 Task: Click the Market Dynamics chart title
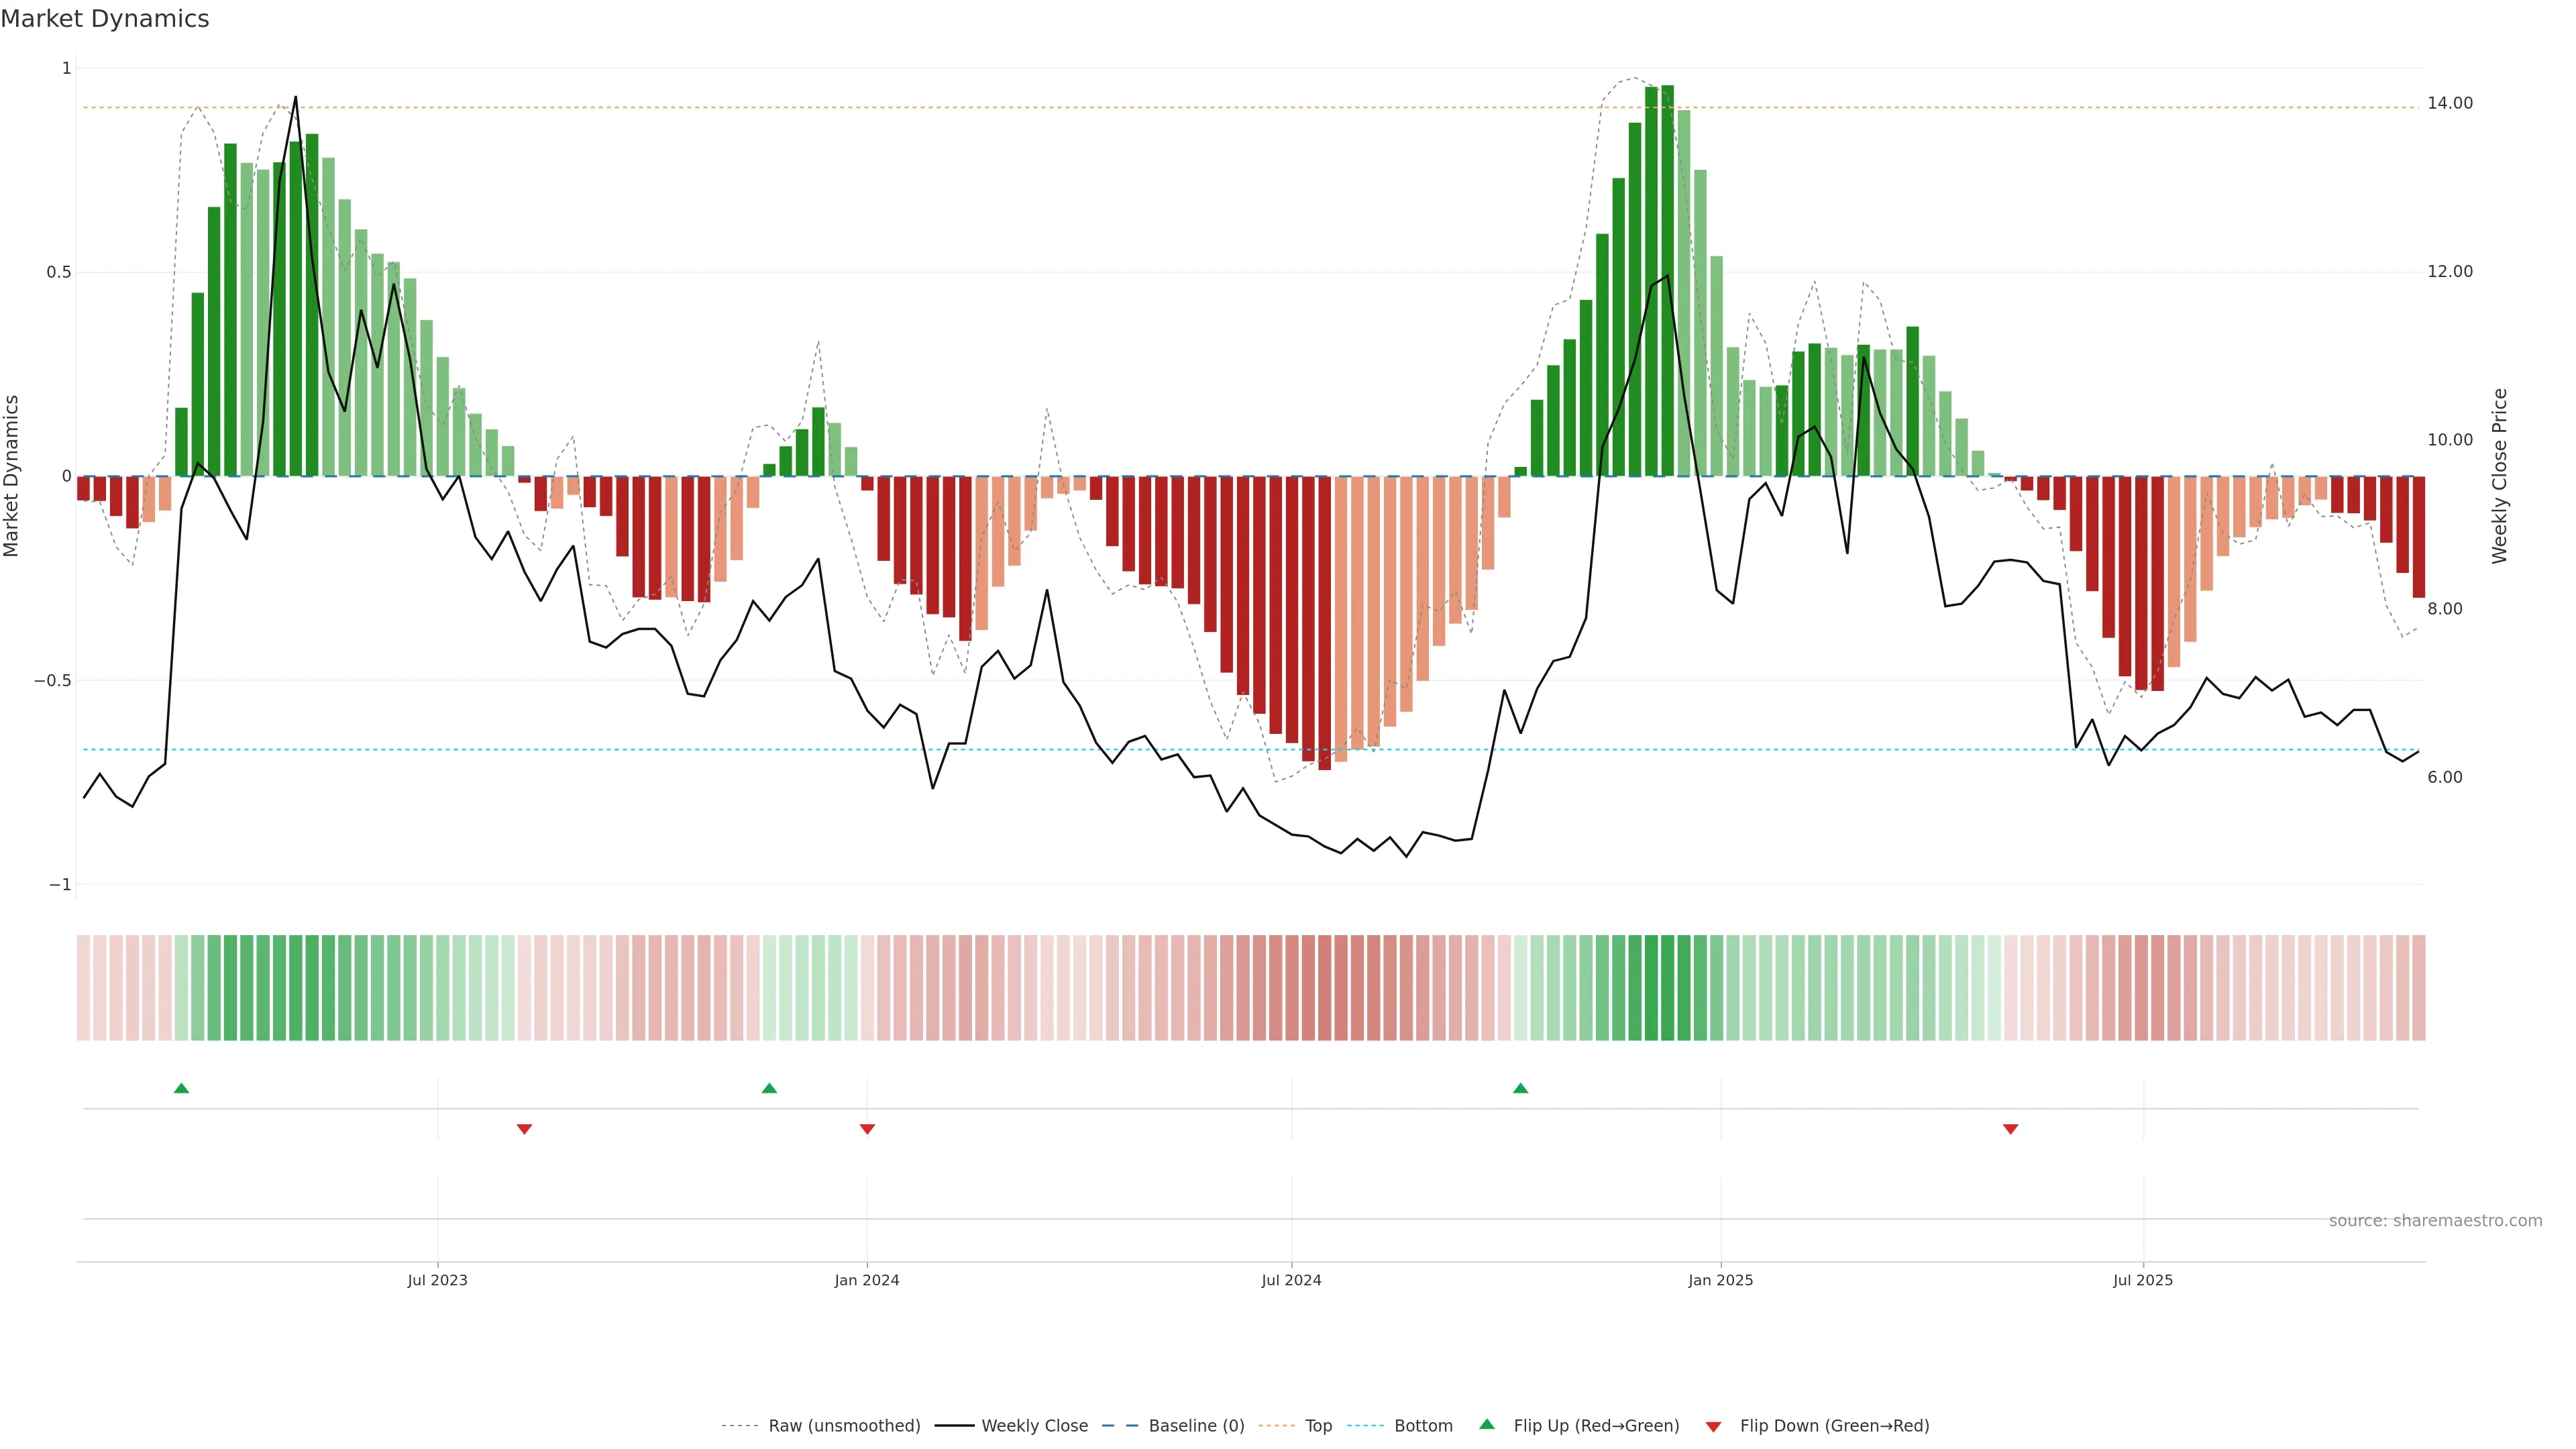pyautogui.click(x=105, y=19)
